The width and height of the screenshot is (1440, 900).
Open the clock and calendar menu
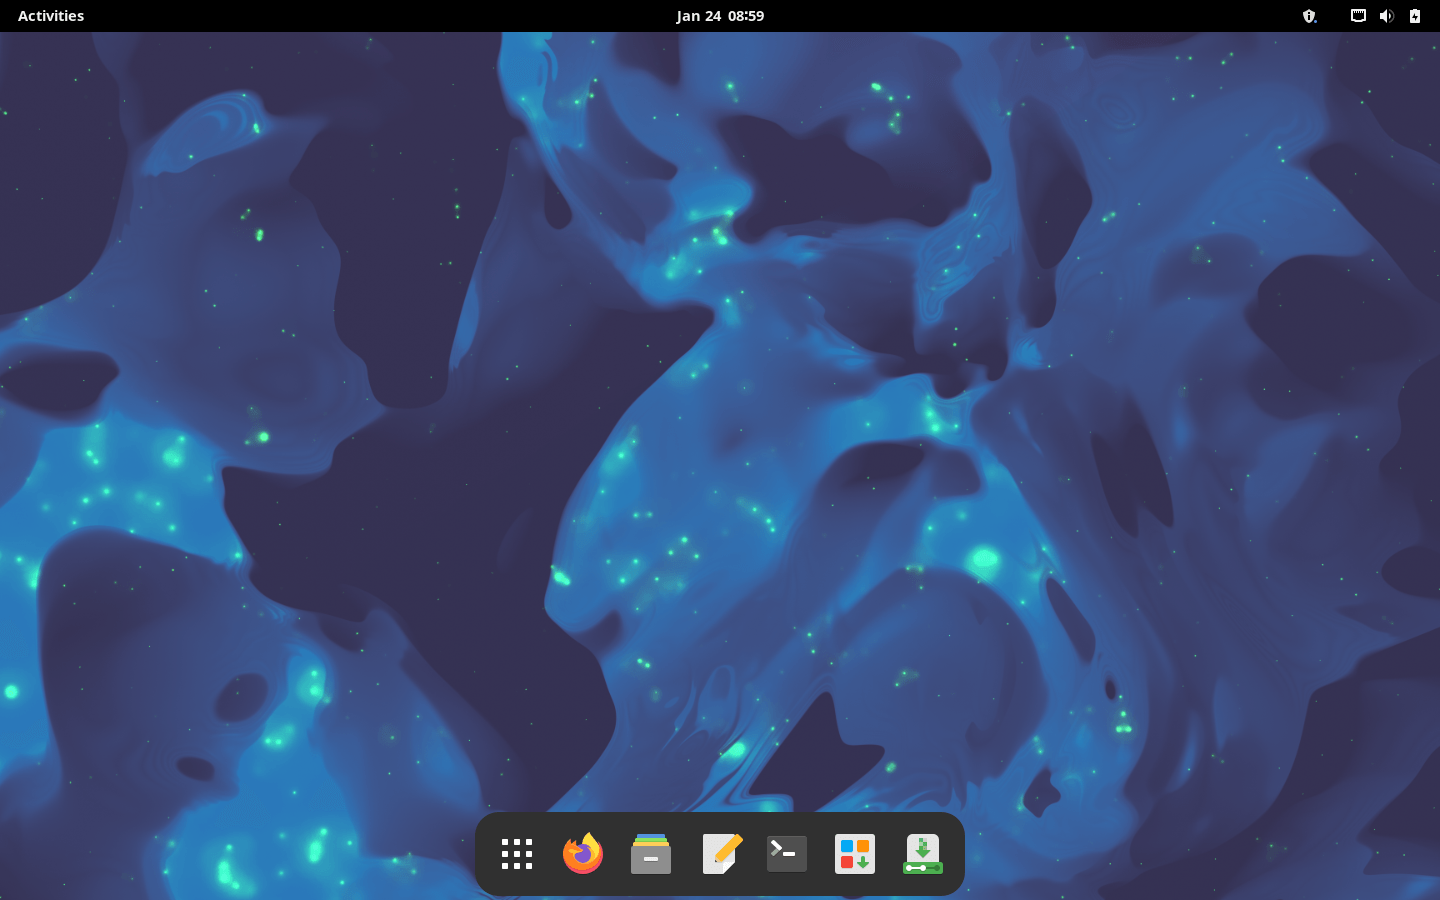tap(720, 16)
